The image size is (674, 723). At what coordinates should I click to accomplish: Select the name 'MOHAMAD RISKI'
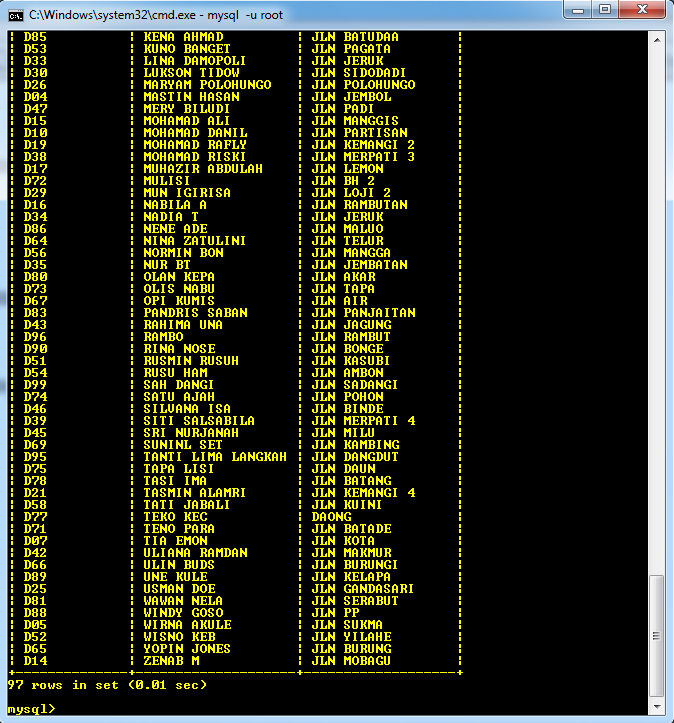195,157
